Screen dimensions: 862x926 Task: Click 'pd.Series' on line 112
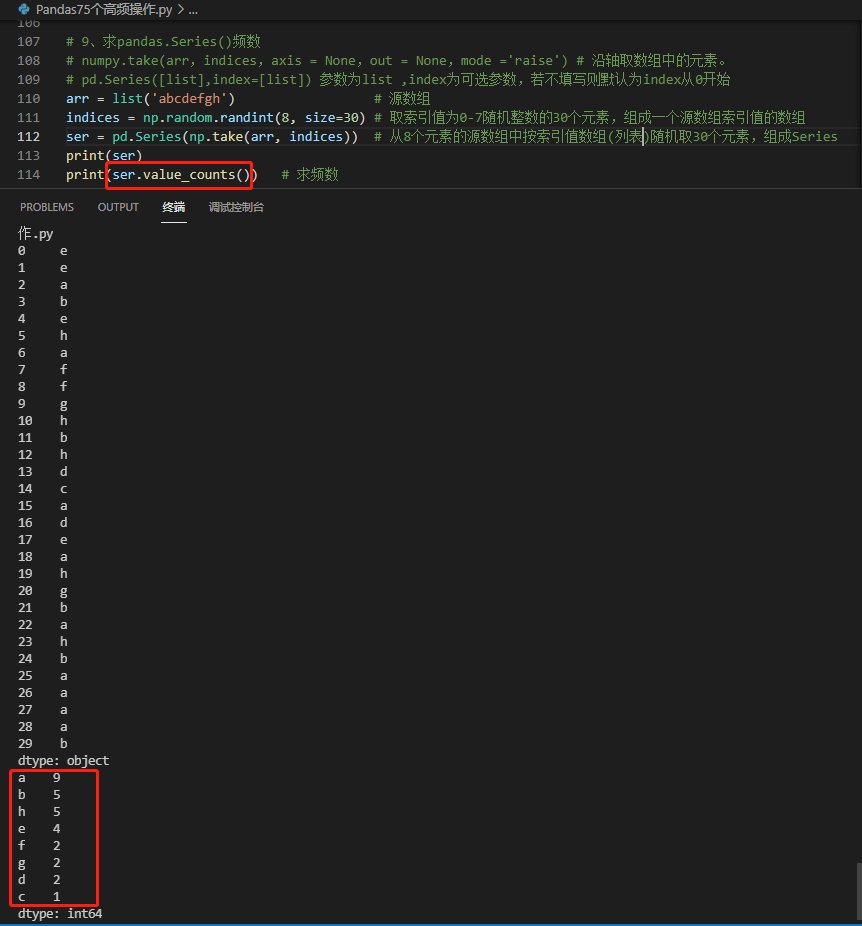pos(146,136)
